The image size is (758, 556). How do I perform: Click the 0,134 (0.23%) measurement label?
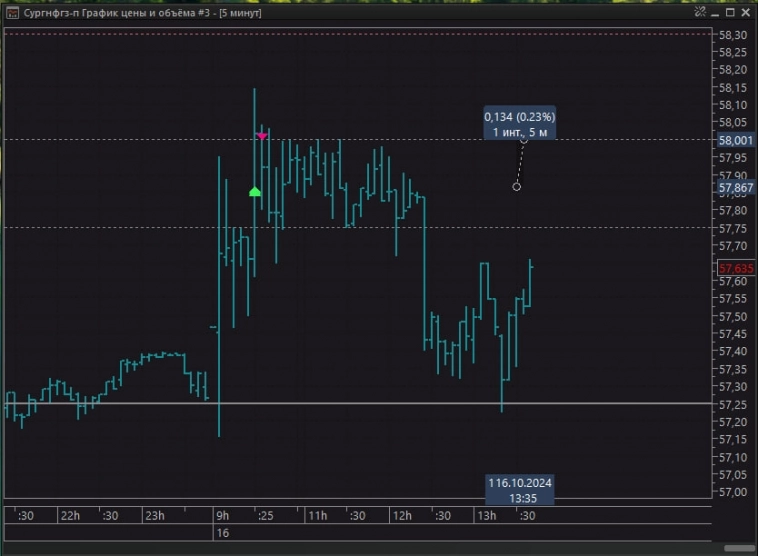click(x=520, y=124)
